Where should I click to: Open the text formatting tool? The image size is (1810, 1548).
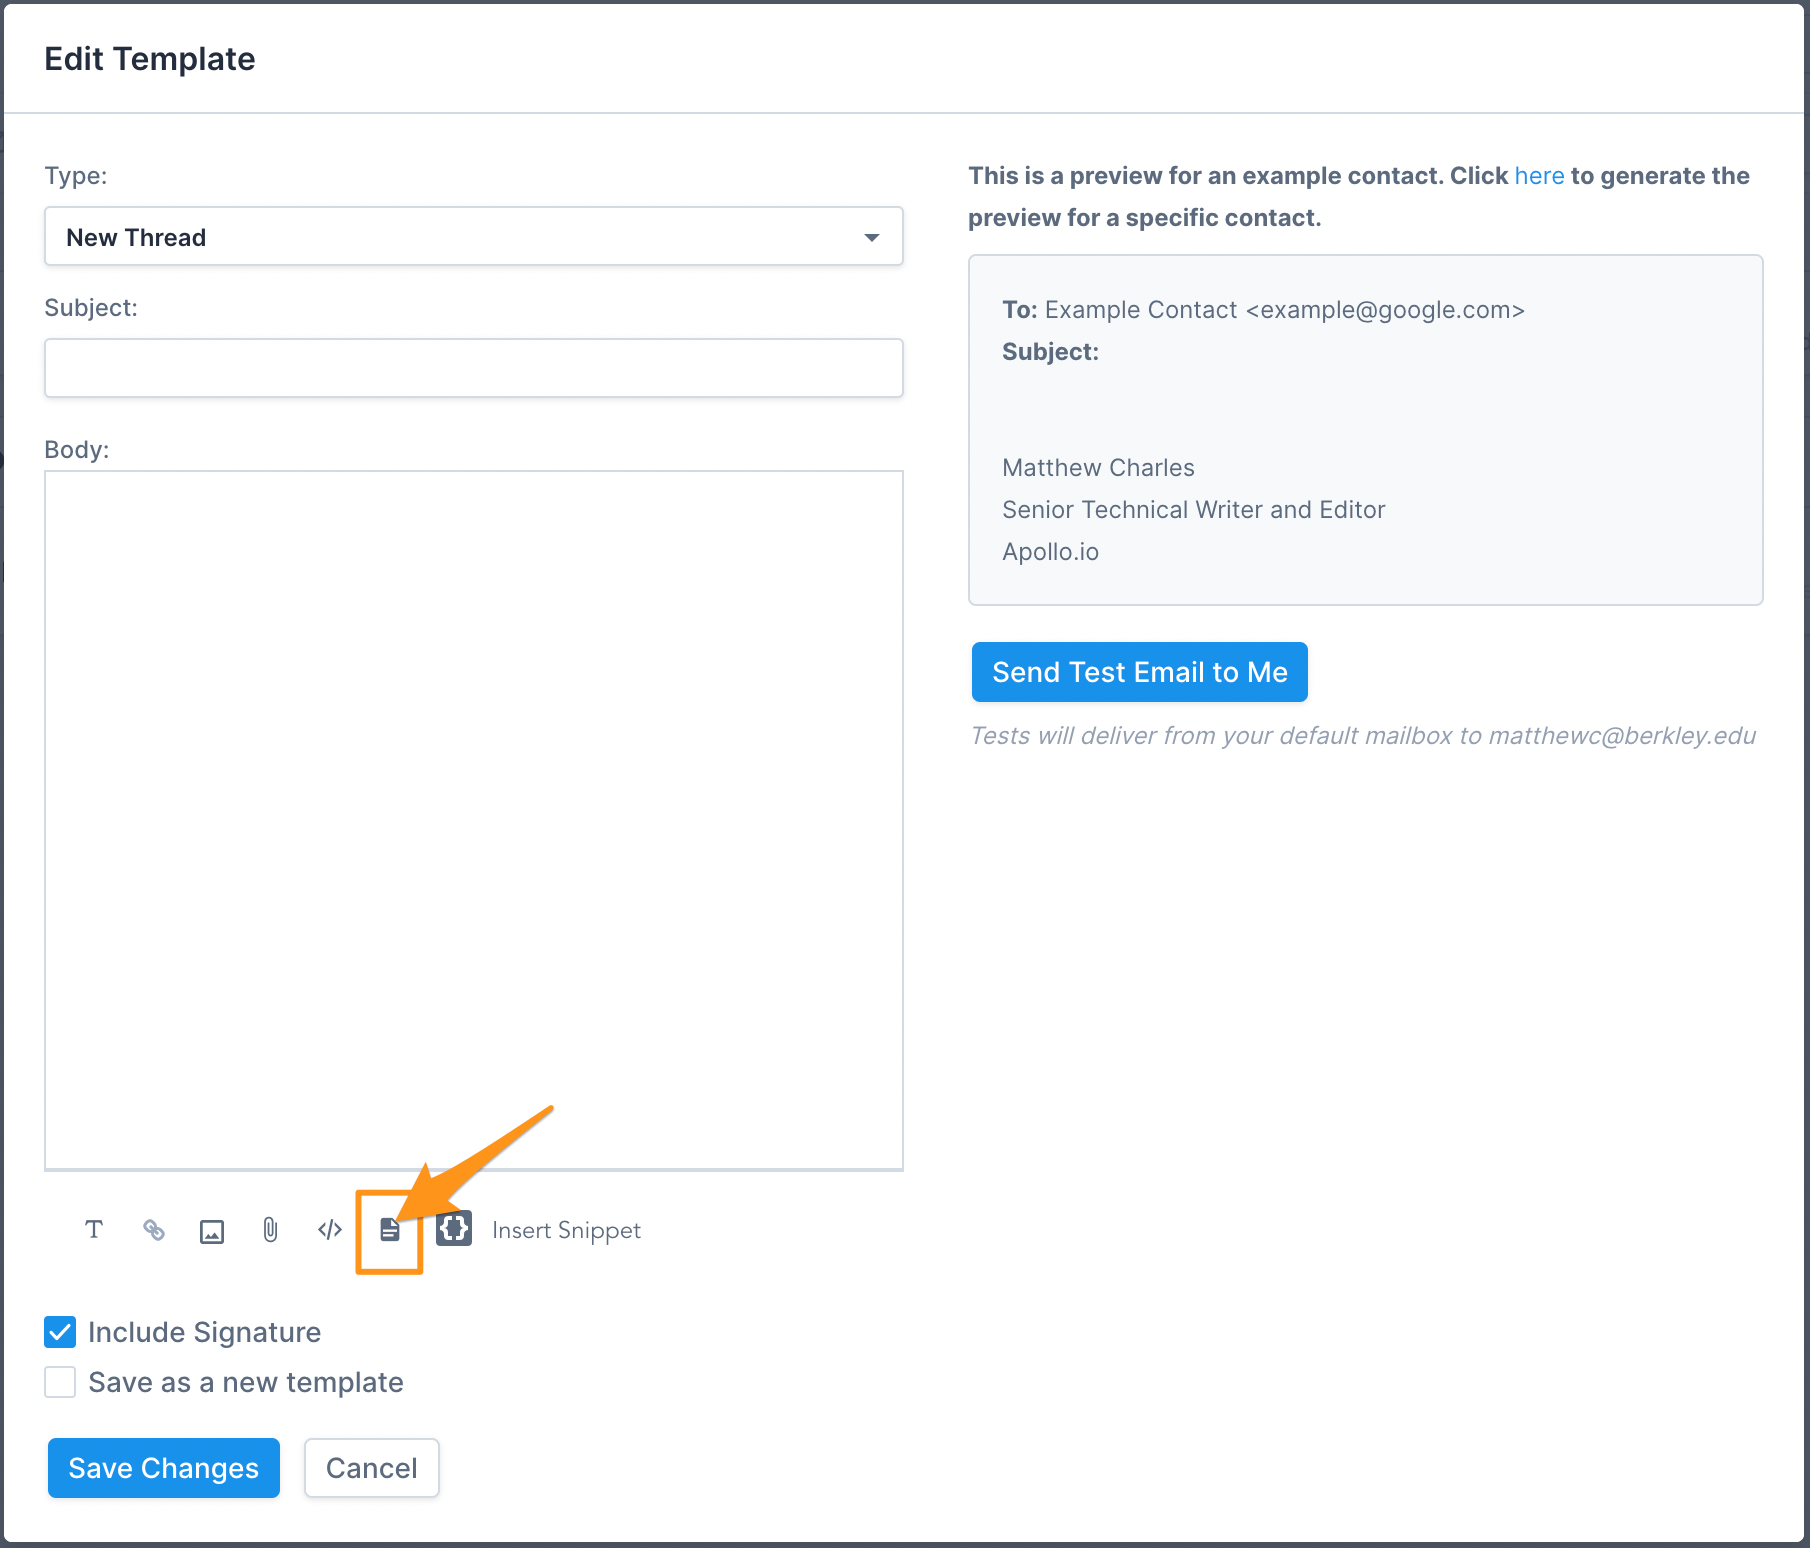94,1230
